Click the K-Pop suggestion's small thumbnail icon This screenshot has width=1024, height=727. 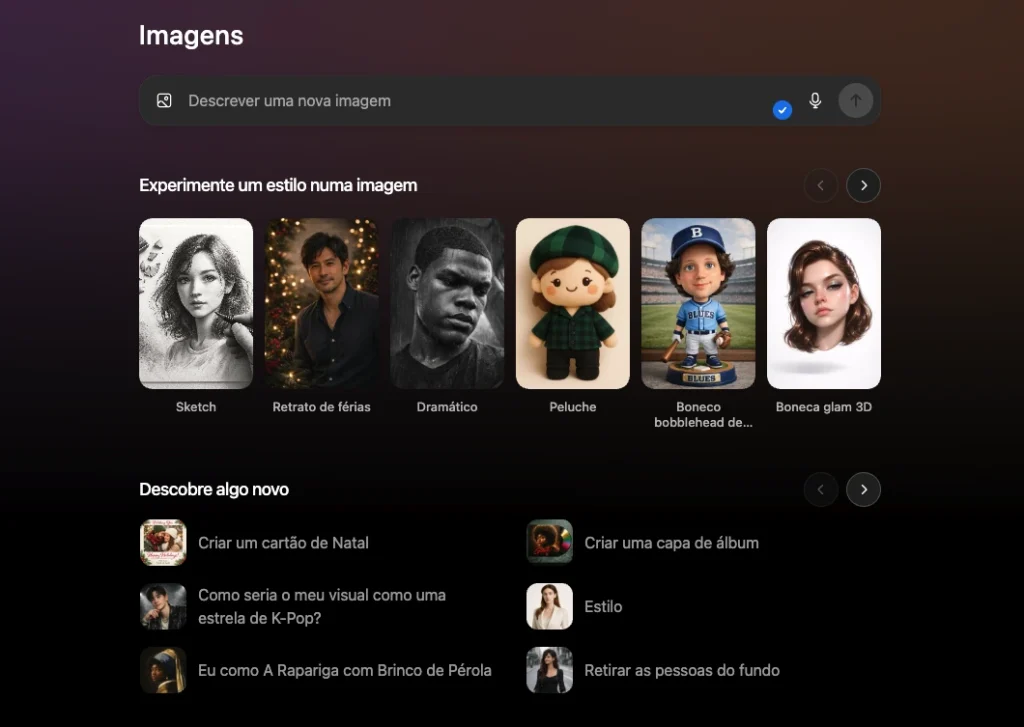tap(163, 606)
